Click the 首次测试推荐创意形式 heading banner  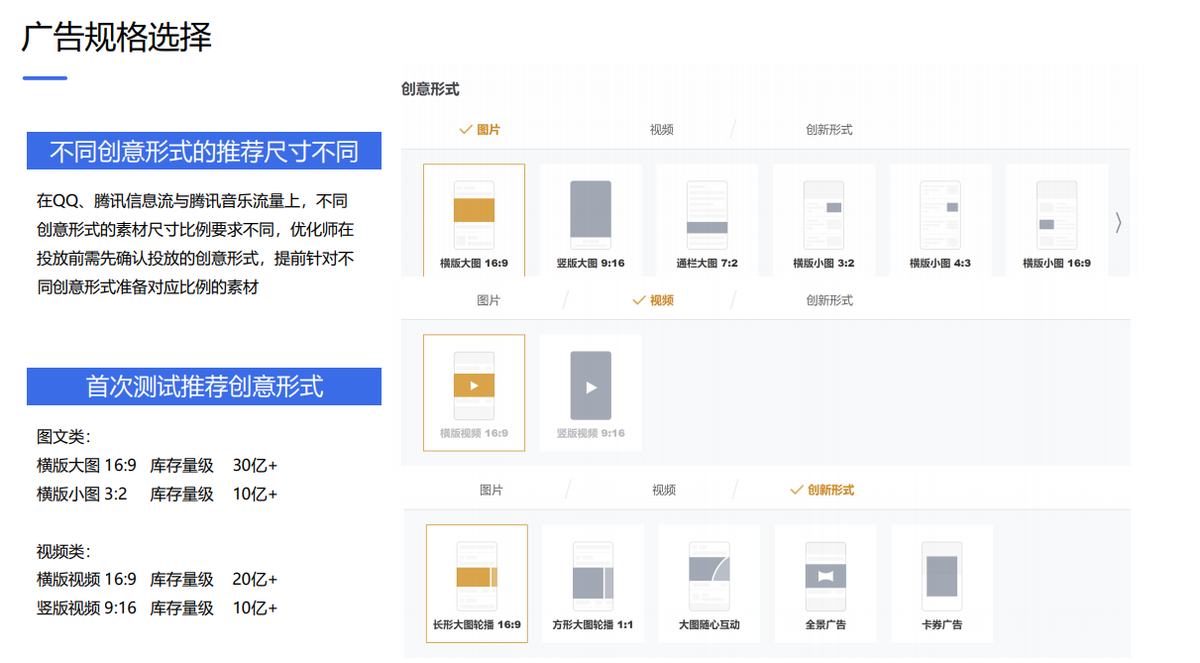[204, 387]
